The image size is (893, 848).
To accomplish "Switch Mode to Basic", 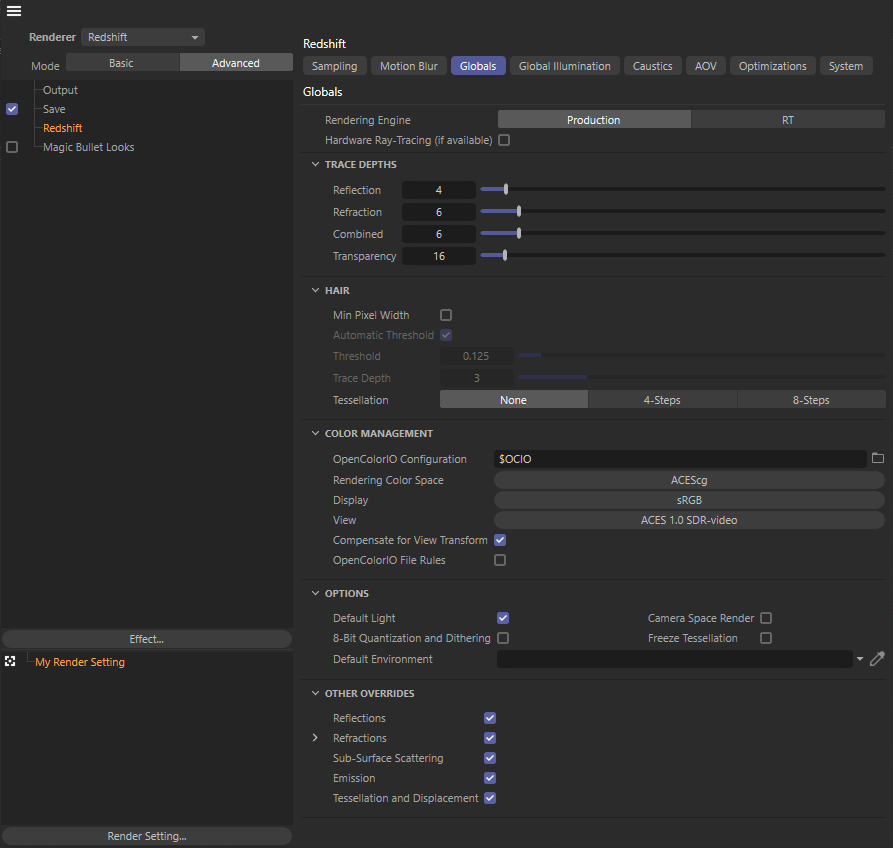I will (122, 63).
